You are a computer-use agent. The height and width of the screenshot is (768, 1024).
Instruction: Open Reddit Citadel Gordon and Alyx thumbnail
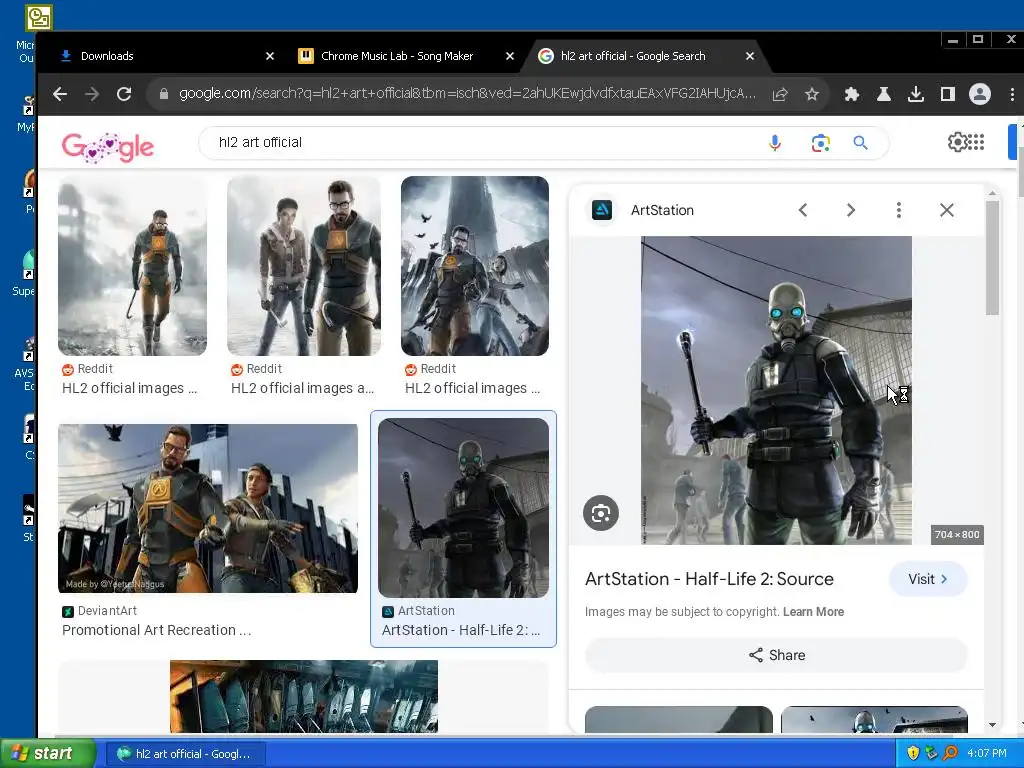click(475, 266)
